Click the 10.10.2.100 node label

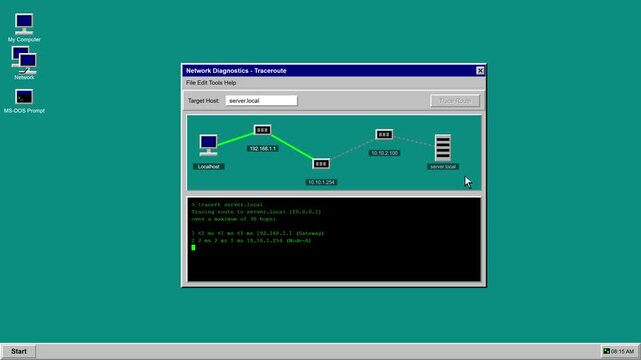(x=384, y=153)
